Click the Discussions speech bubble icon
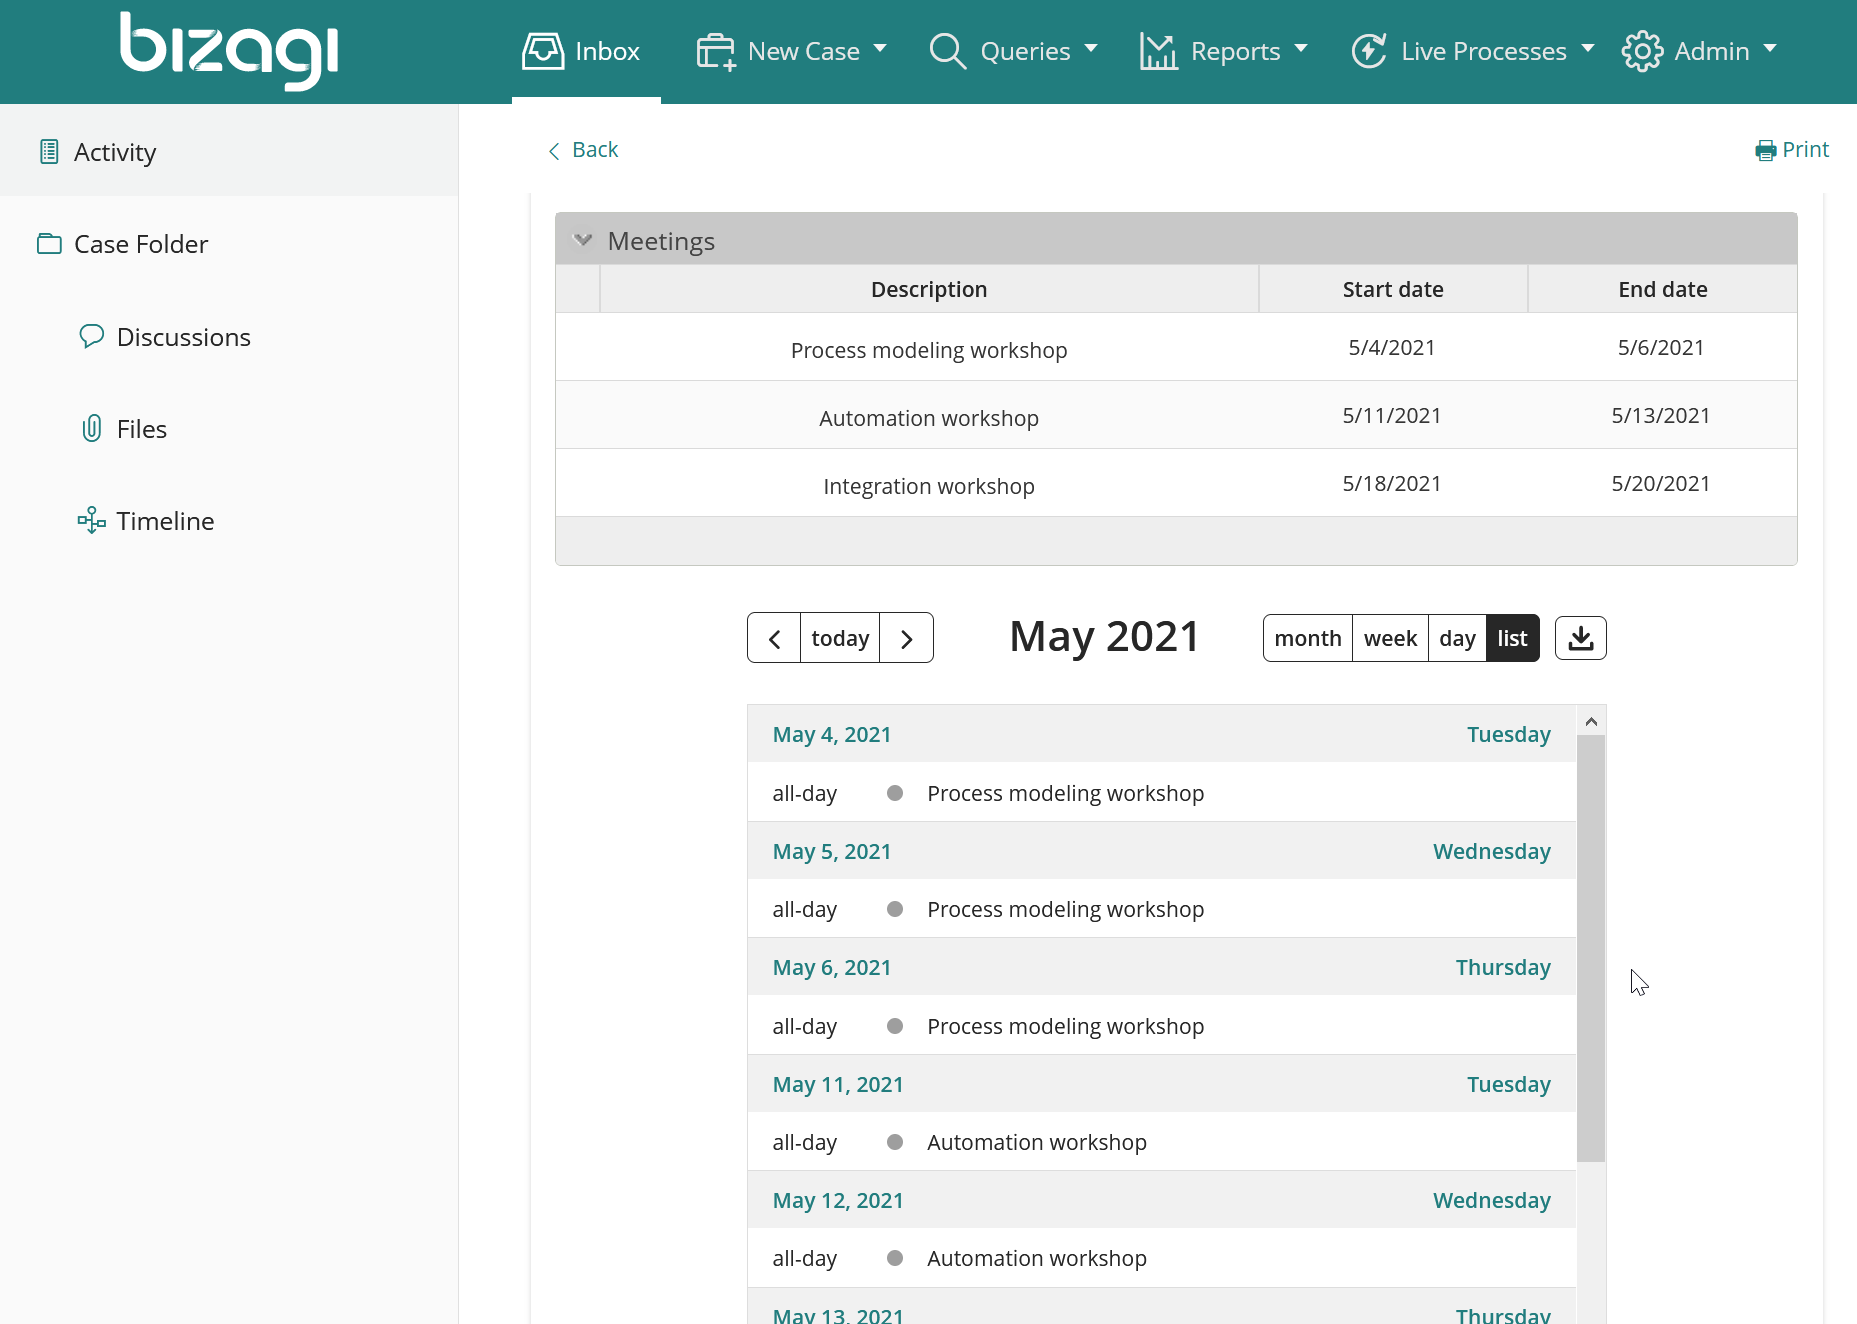Viewport: 1857px width, 1324px height. pyautogui.click(x=91, y=336)
